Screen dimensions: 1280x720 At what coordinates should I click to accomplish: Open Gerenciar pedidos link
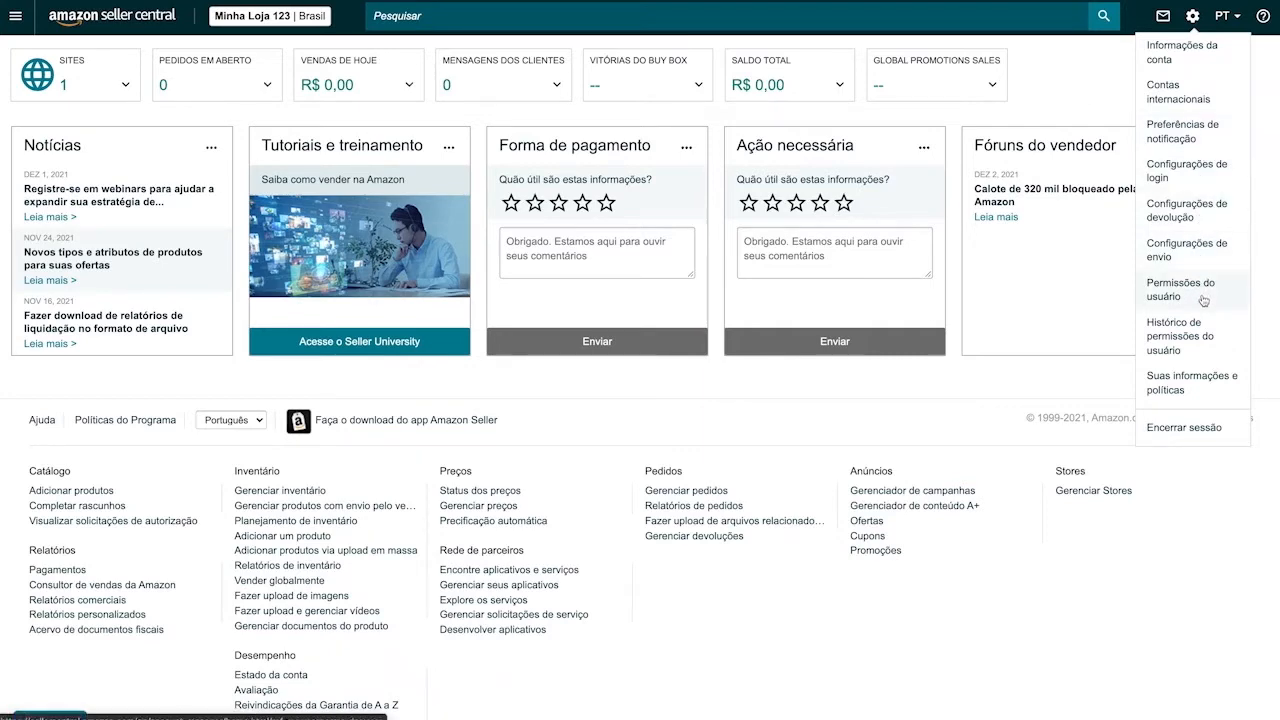tap(686, 491)
